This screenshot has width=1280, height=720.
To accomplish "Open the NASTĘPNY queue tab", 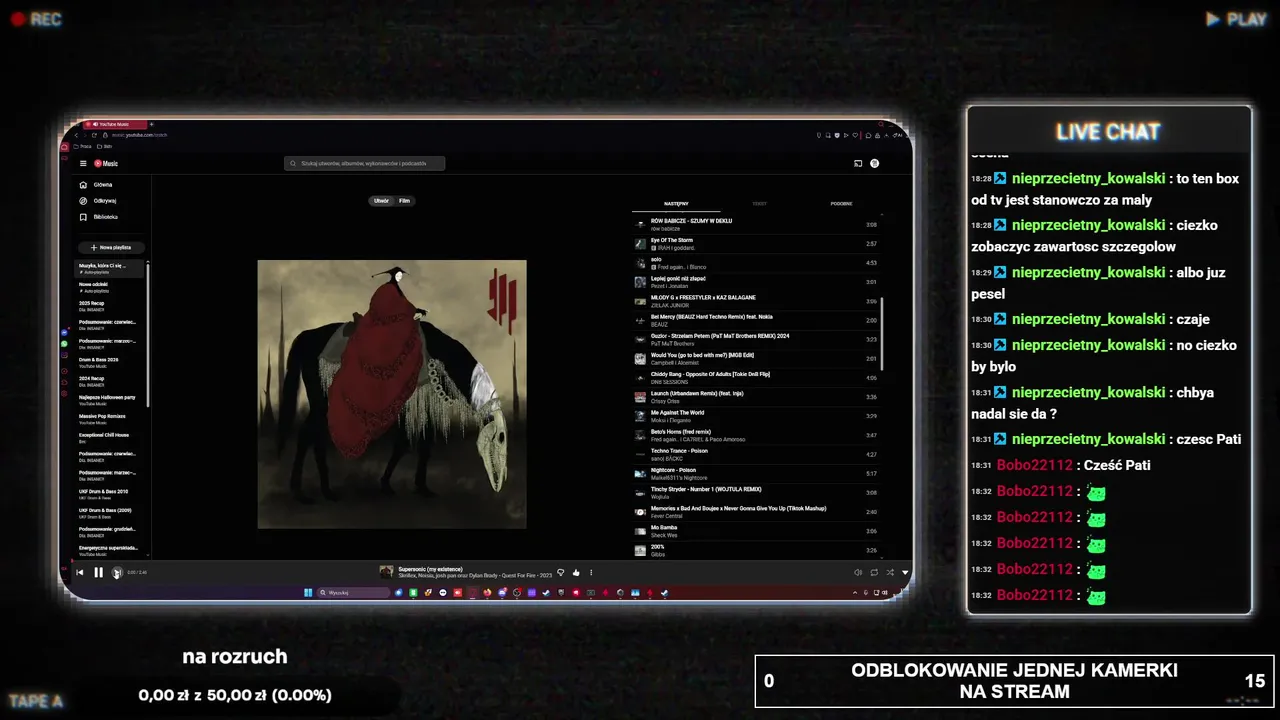I will [x=676, y=204].
